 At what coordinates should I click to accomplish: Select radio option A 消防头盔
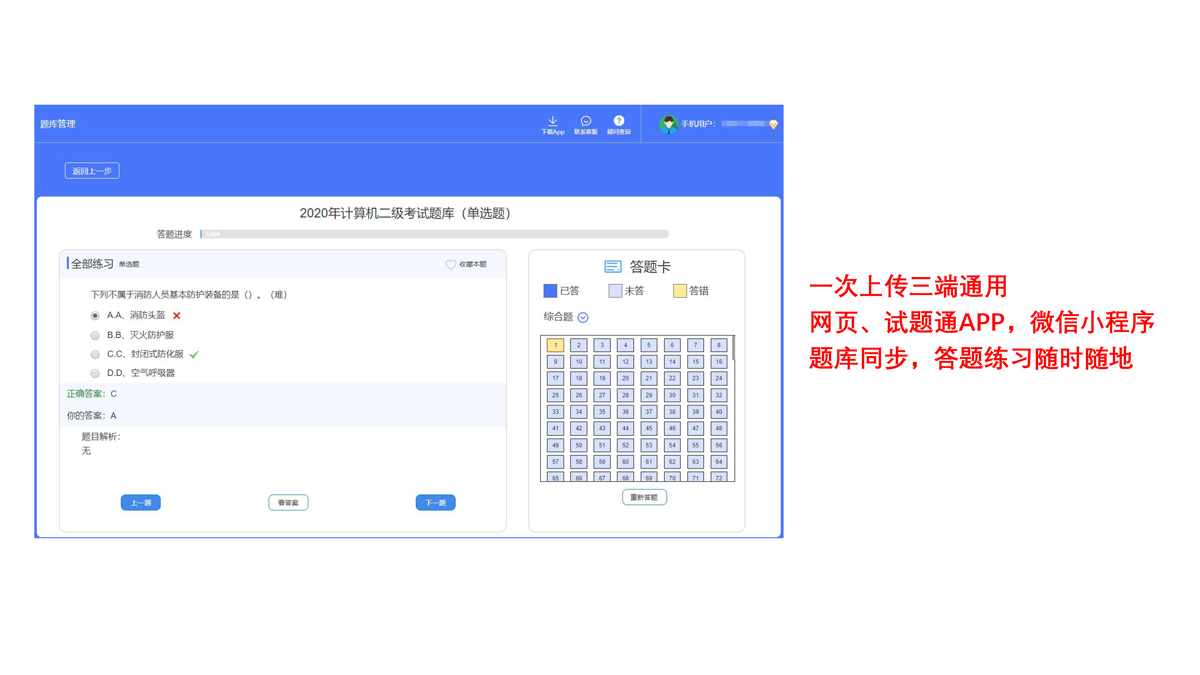[96, 316]
